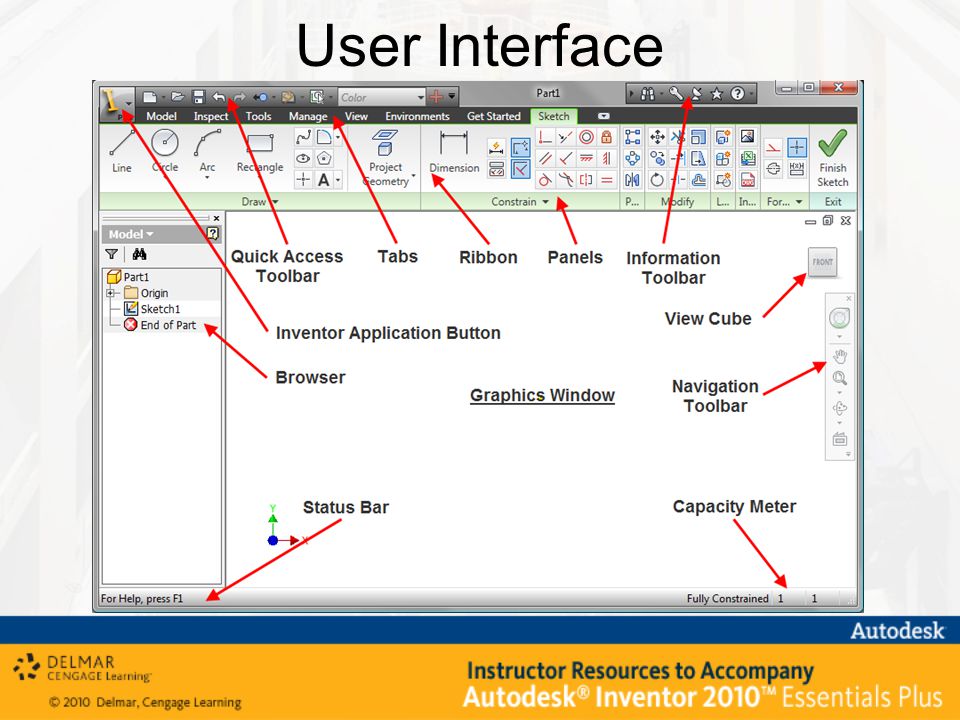The width and height of the screenshot is (960, 720).
Task: Open the Color style combo box
Action: (x=382, y=97)
